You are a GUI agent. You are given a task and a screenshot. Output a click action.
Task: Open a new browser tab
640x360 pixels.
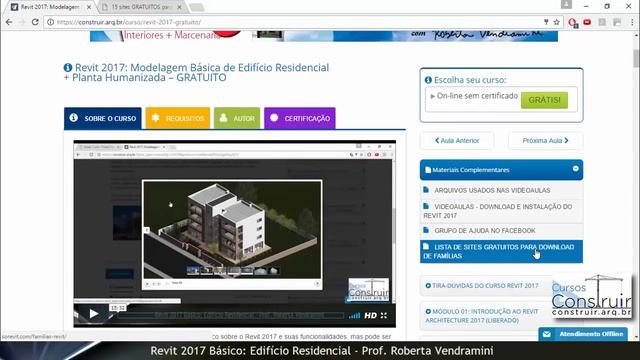pyautogui.click(x=197, y=7)
